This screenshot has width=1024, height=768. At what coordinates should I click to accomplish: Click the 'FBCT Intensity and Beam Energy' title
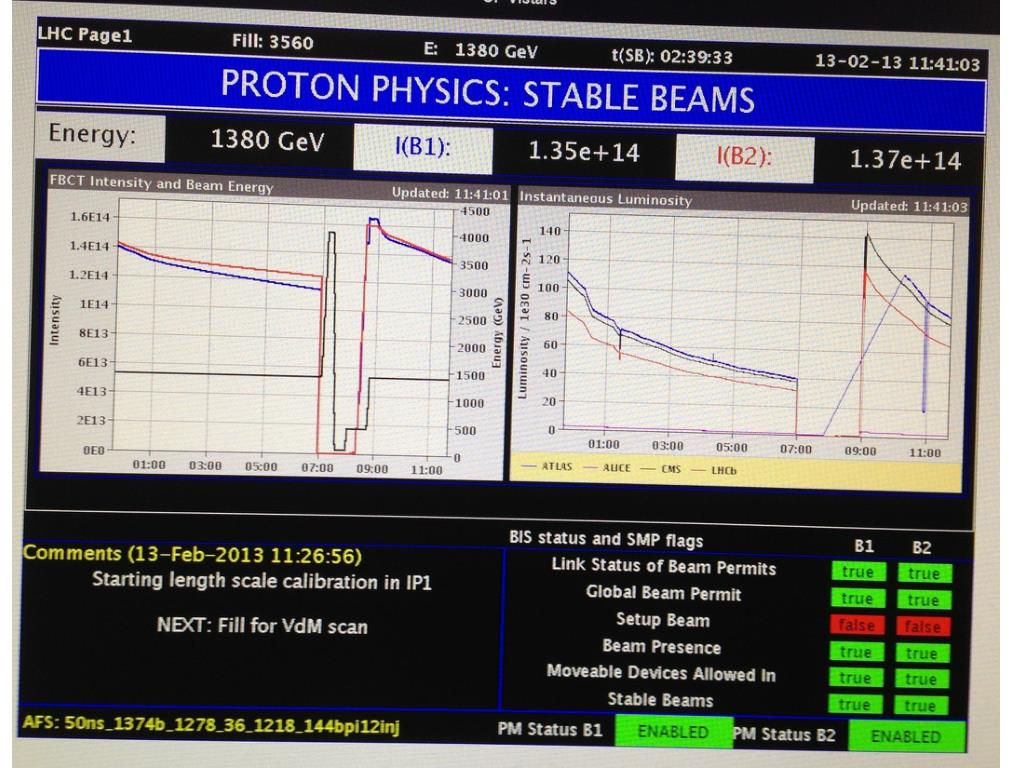coord(161,184)
